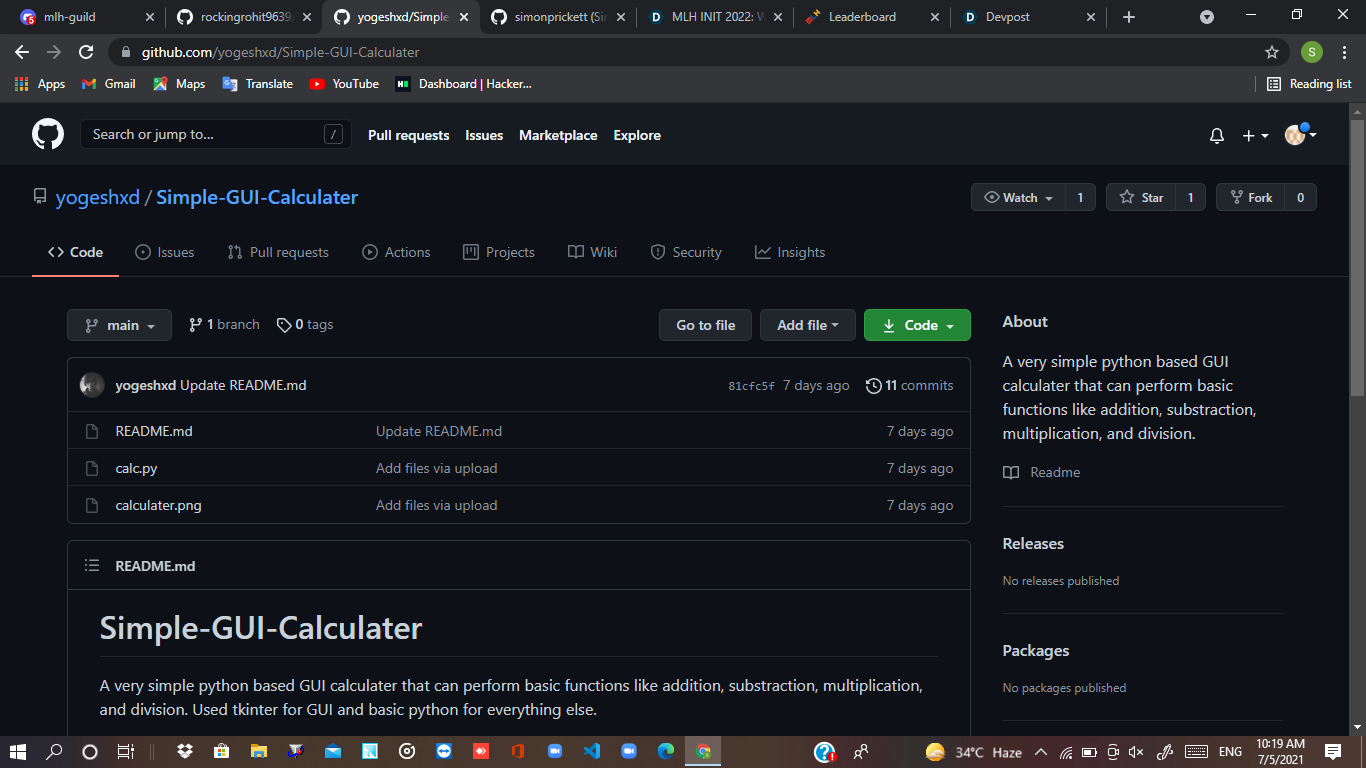Click the branch icon next to '1 branch'
Viewport: 1366px width, 768px height.
196,324
